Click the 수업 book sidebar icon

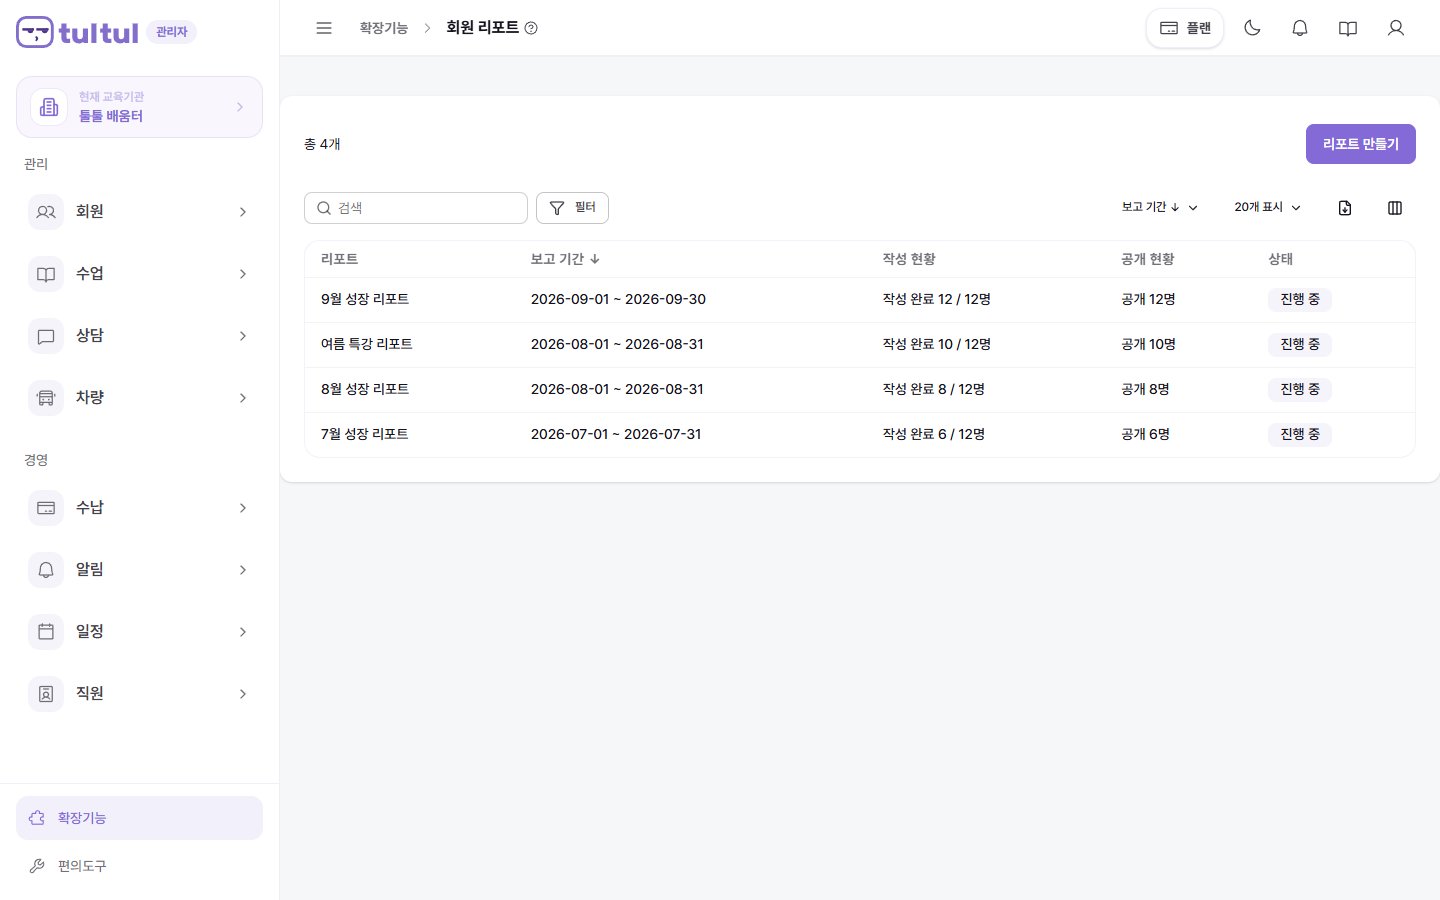(46, 274)
